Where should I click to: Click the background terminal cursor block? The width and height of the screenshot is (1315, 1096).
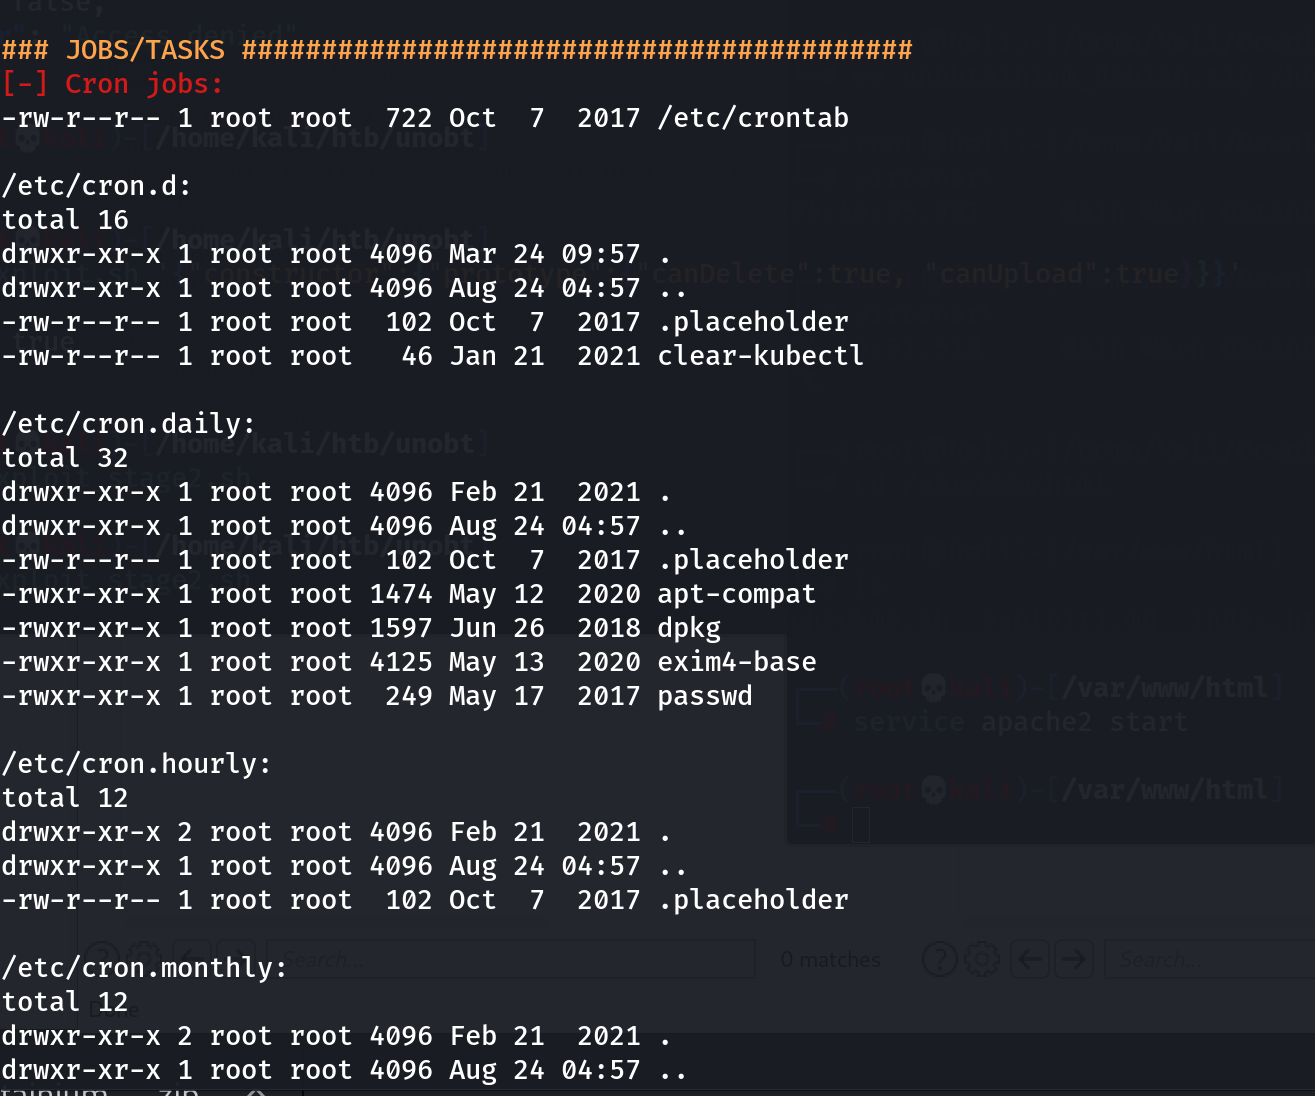click(860, 825)
